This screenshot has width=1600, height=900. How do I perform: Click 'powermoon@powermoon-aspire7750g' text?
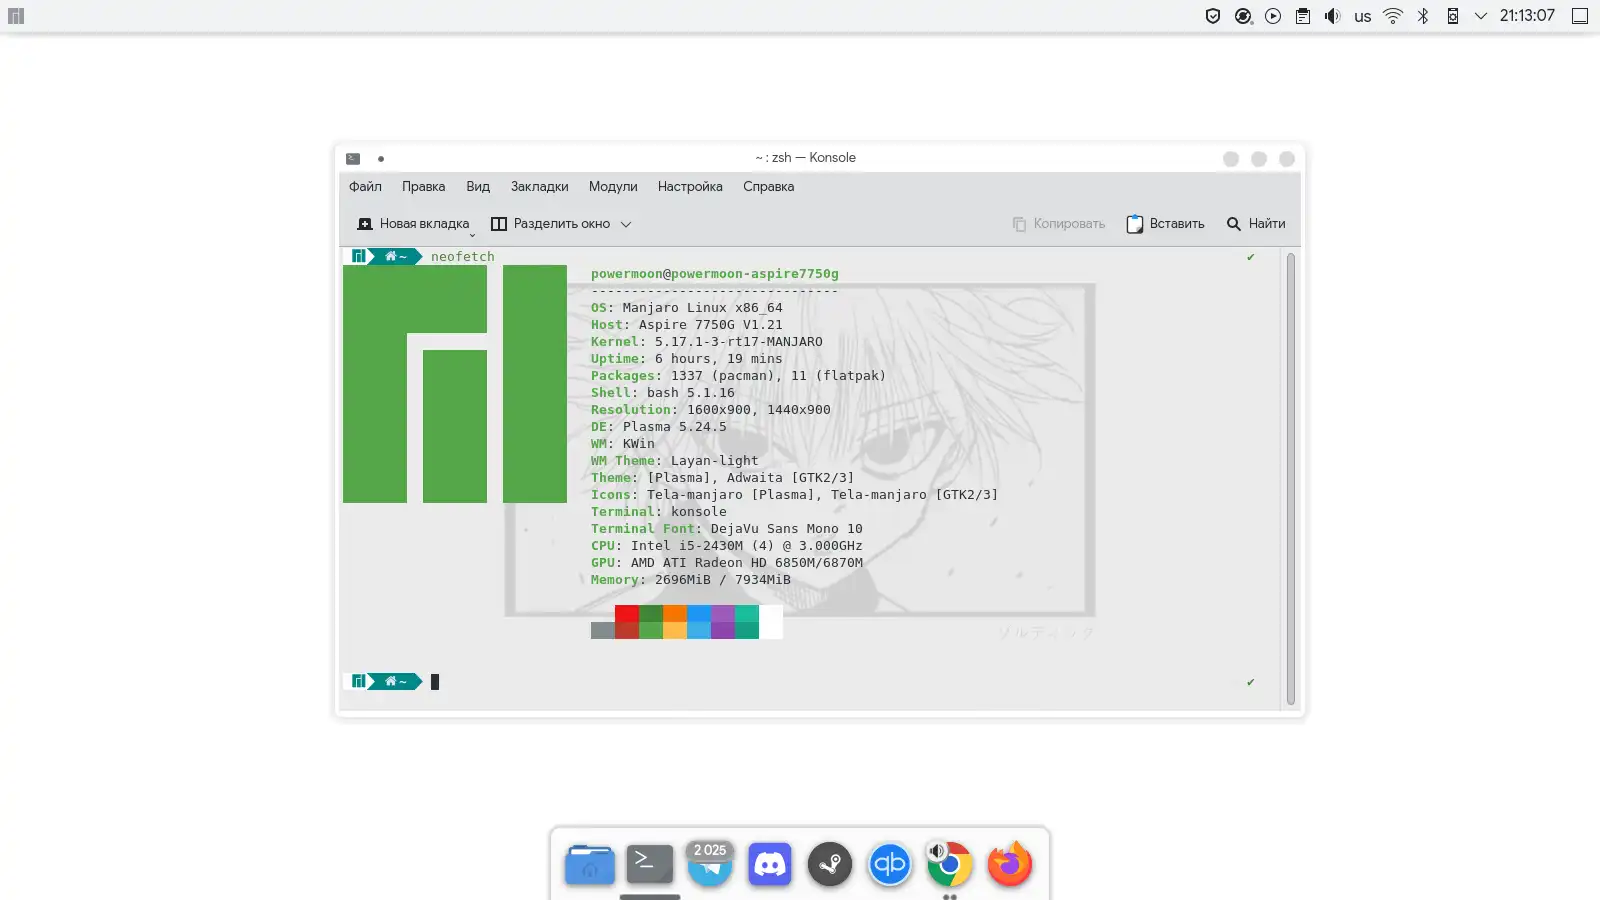(715, 274)
